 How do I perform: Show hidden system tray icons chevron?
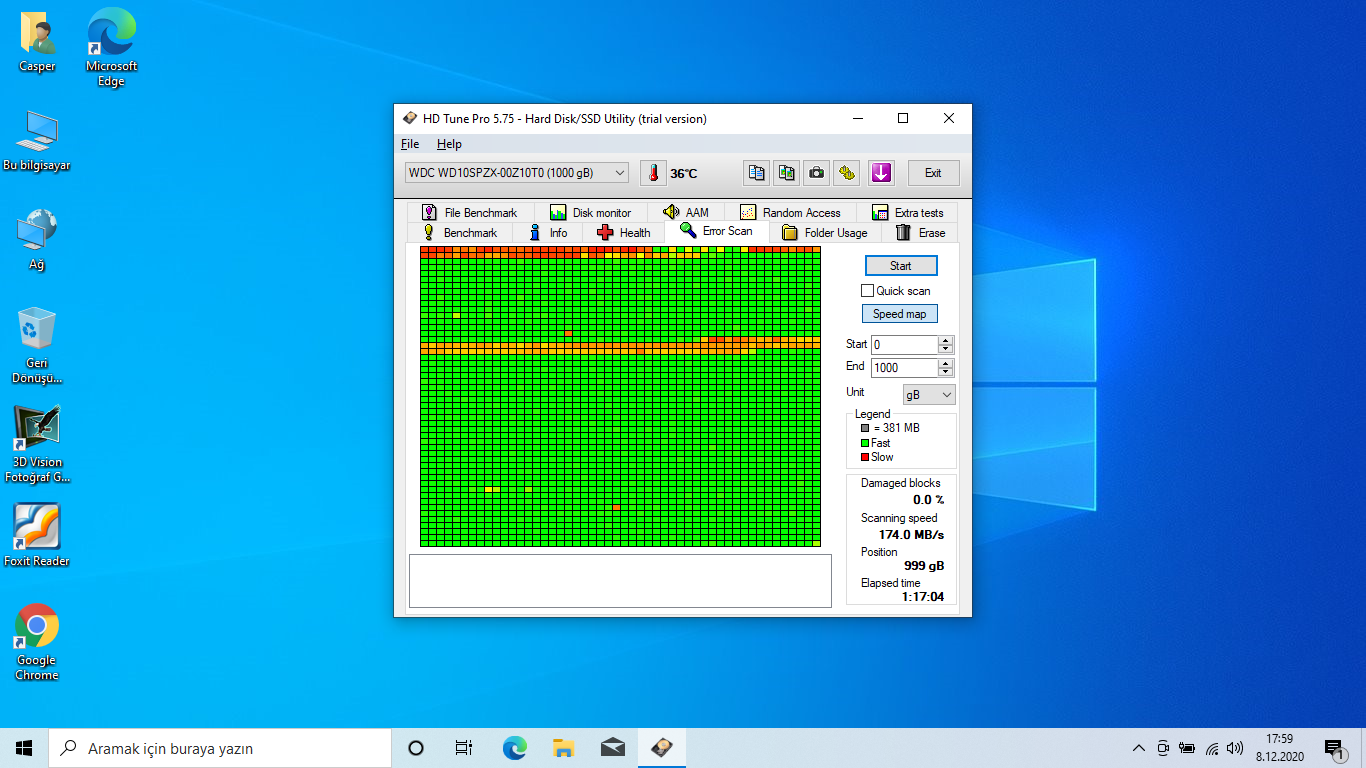1138,748
